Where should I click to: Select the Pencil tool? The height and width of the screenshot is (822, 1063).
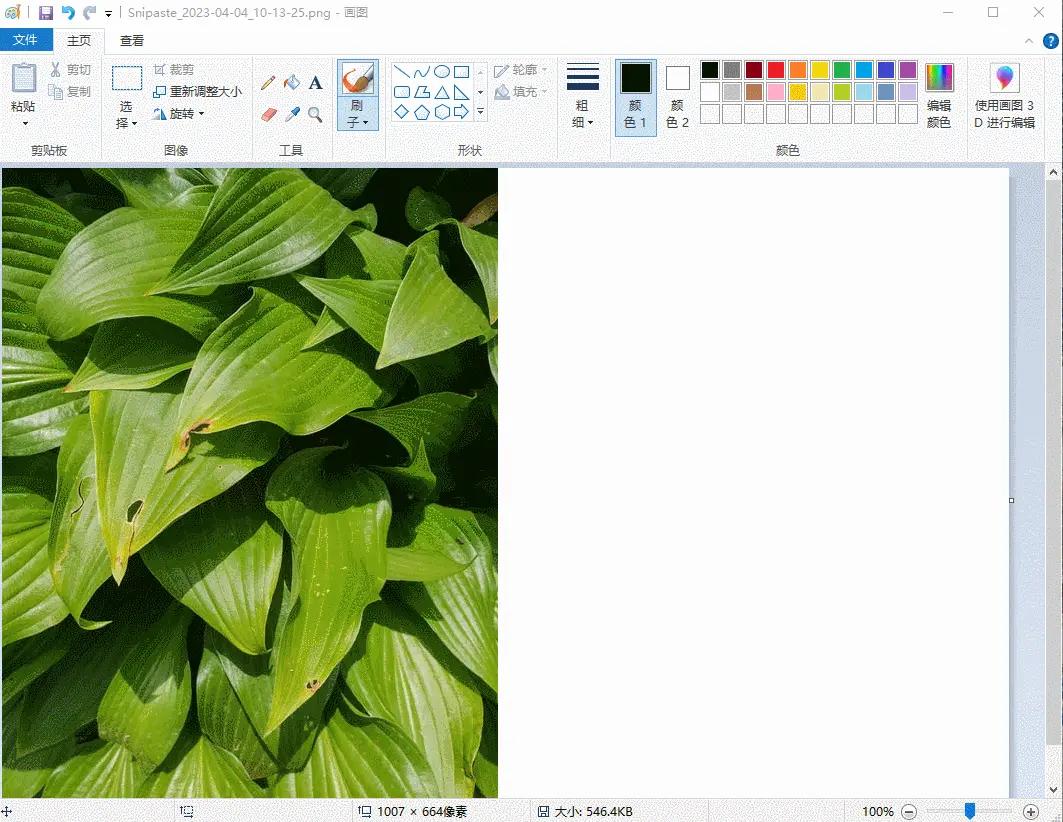coord(268,82)
